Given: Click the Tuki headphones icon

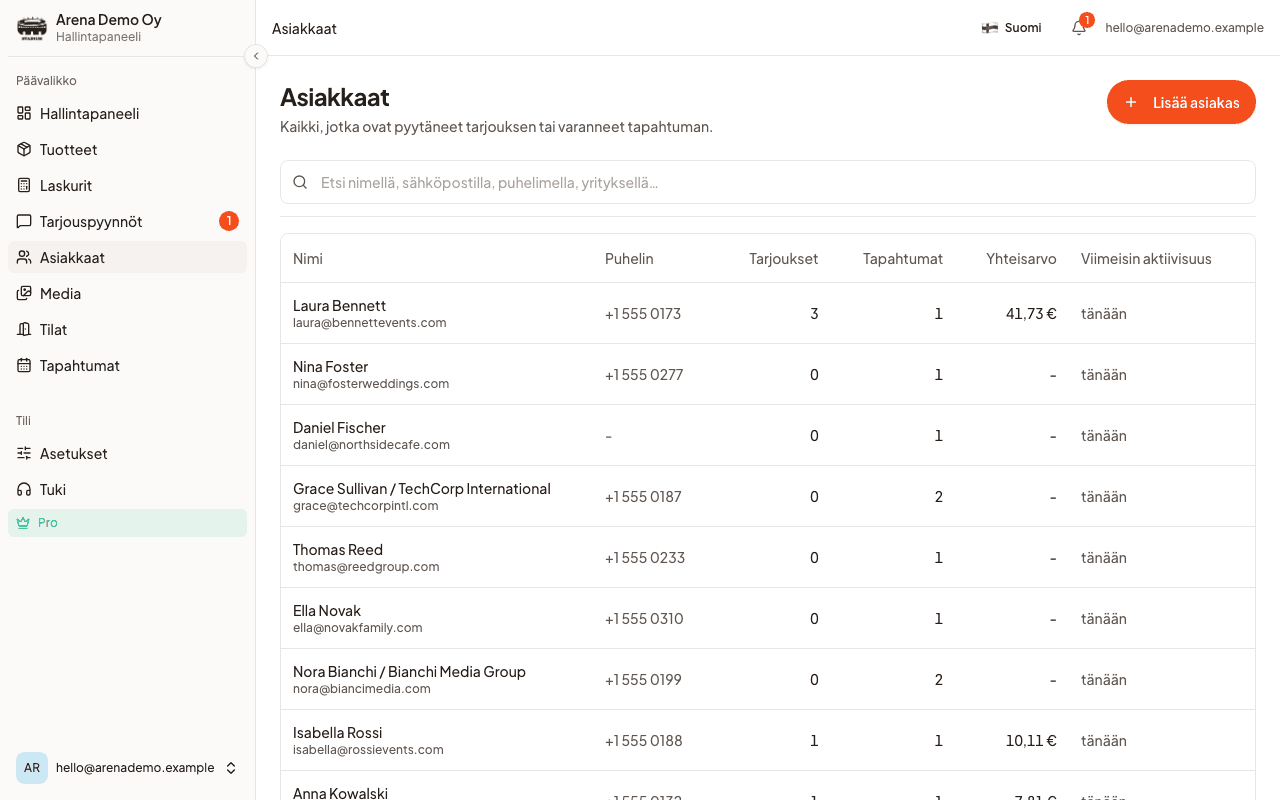Looking at the screenshot, I should click(x=24, y=490).
